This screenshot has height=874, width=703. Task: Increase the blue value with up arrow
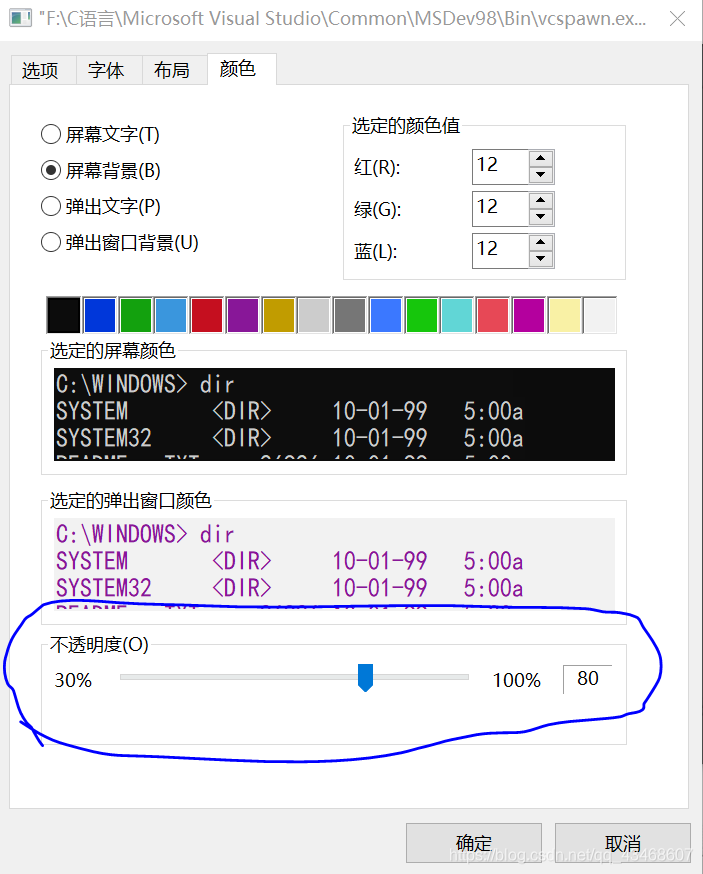(x=540, y=242)
